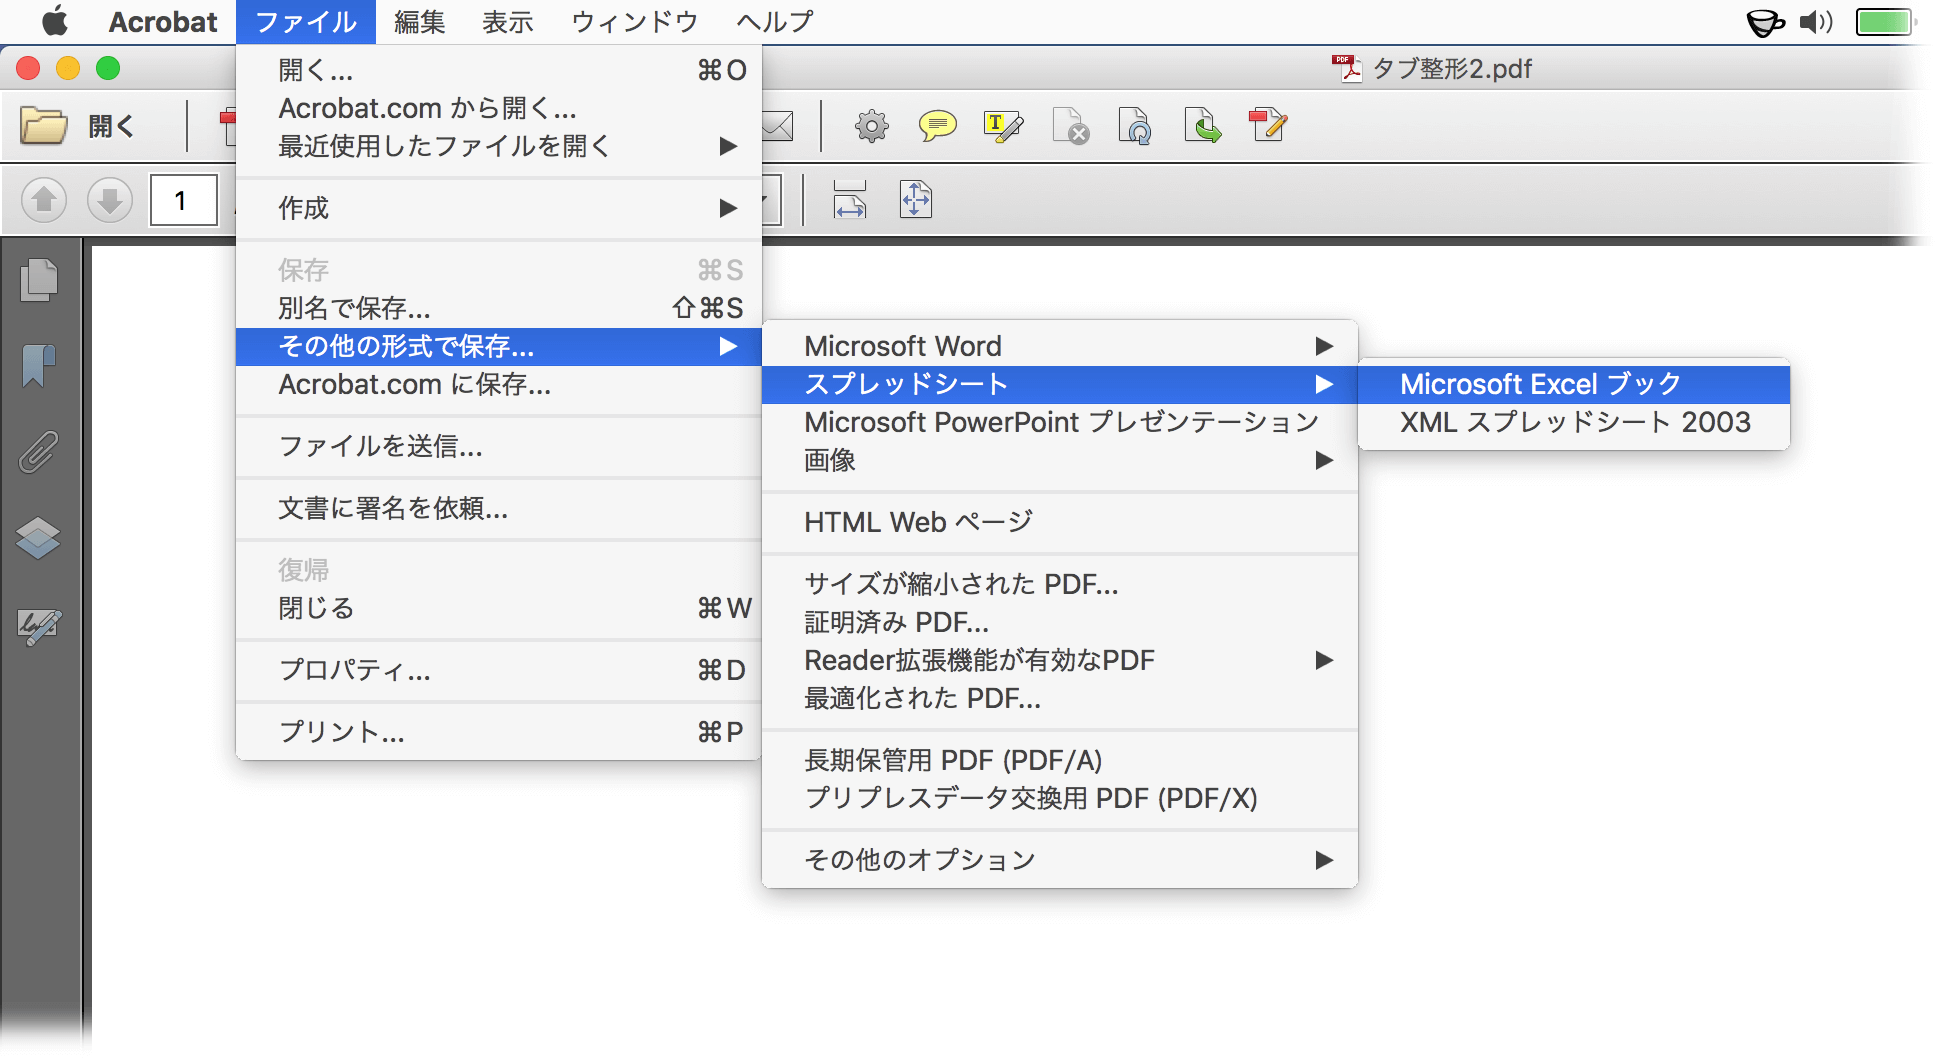The image size is (1938, 1058).
Task: Choose 証明済み PDF...
Action: pyautogui.click(x=1060, y=622)
